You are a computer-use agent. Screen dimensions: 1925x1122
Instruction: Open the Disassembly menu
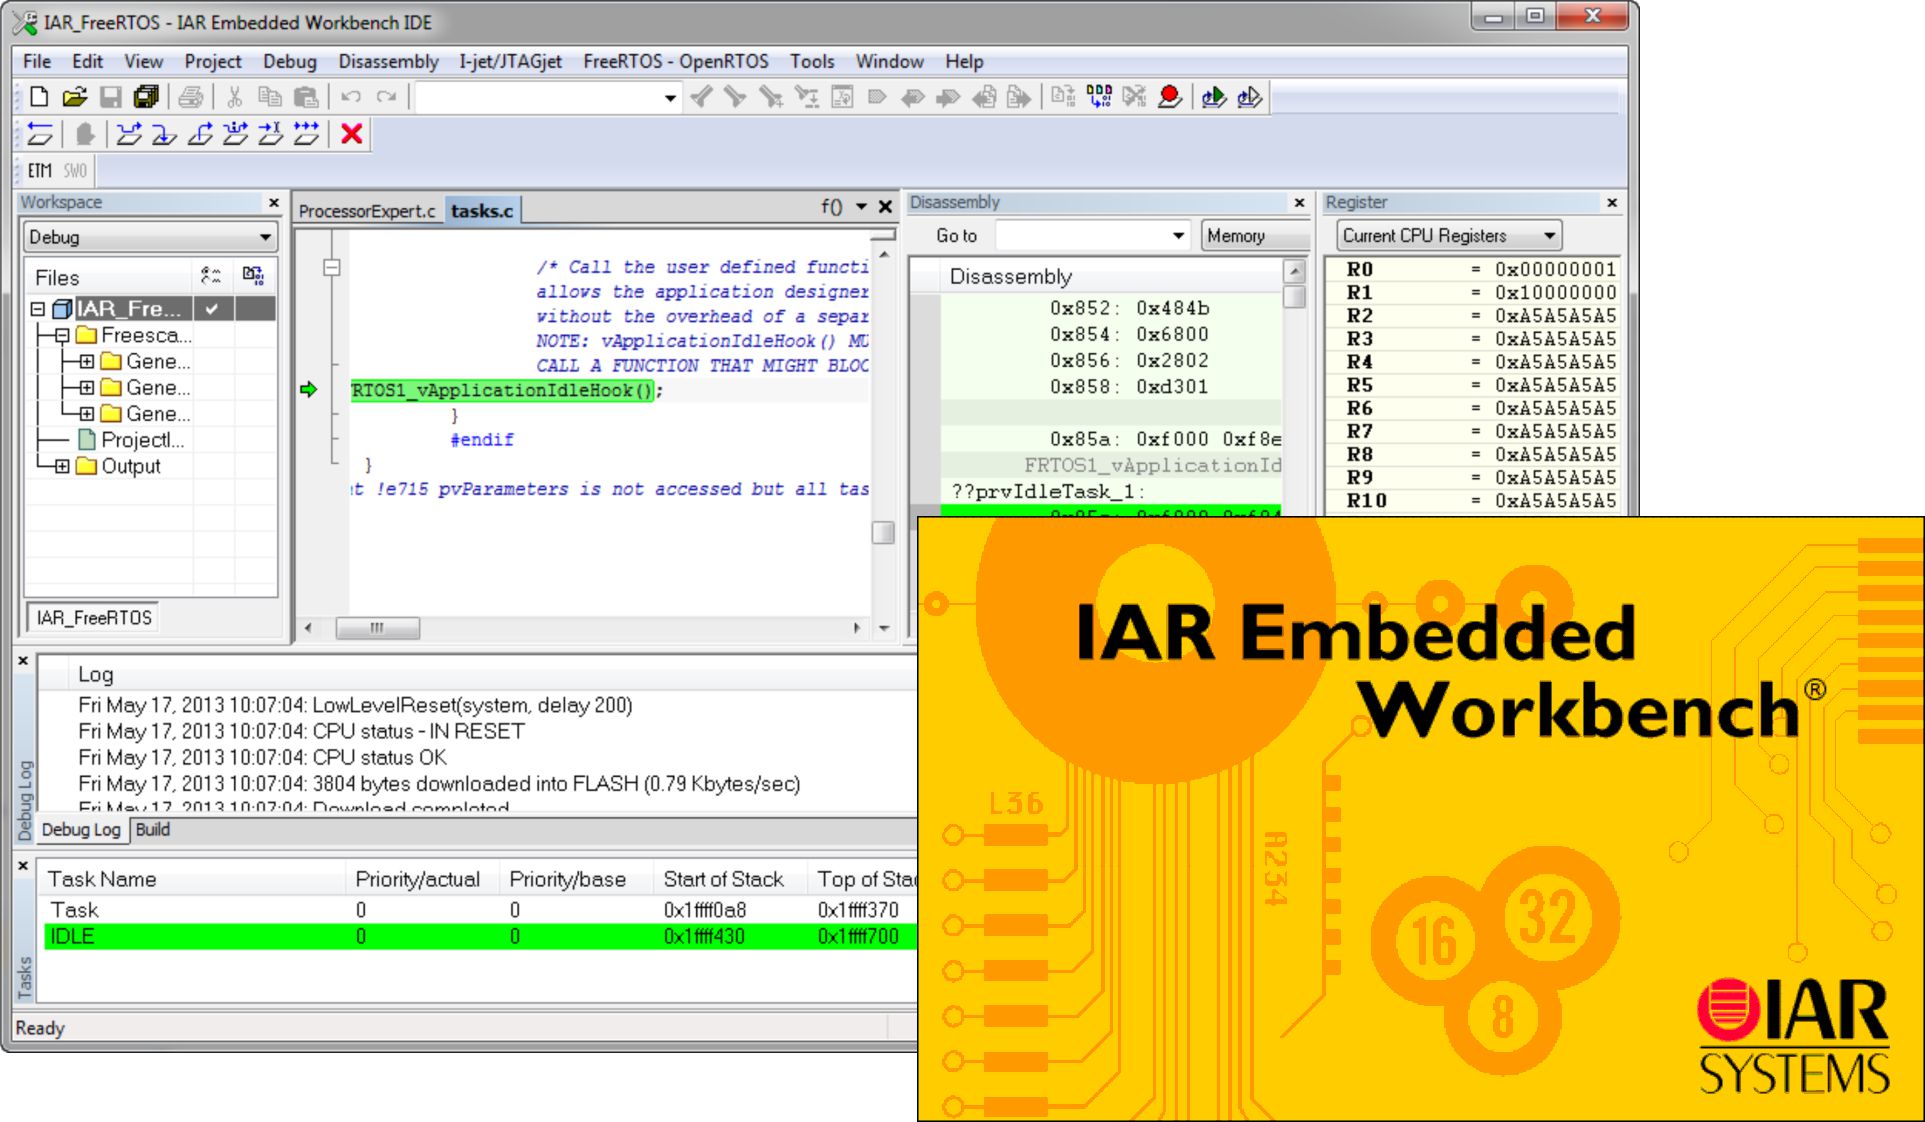388,61
